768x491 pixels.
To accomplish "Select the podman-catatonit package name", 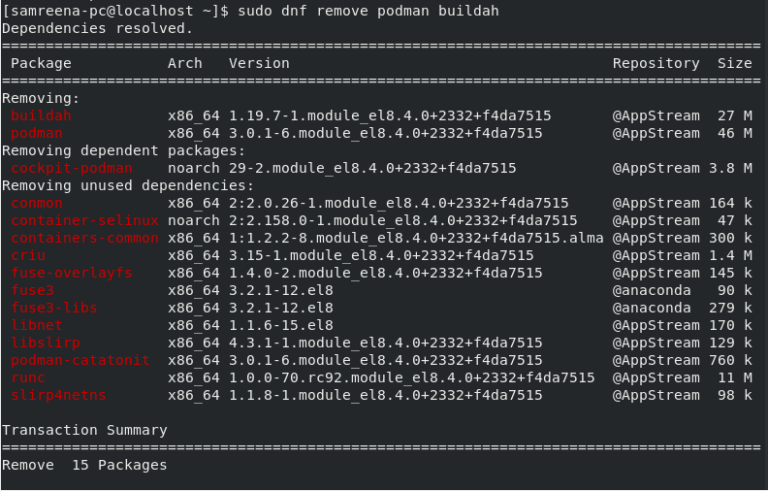I will point(80,360).
